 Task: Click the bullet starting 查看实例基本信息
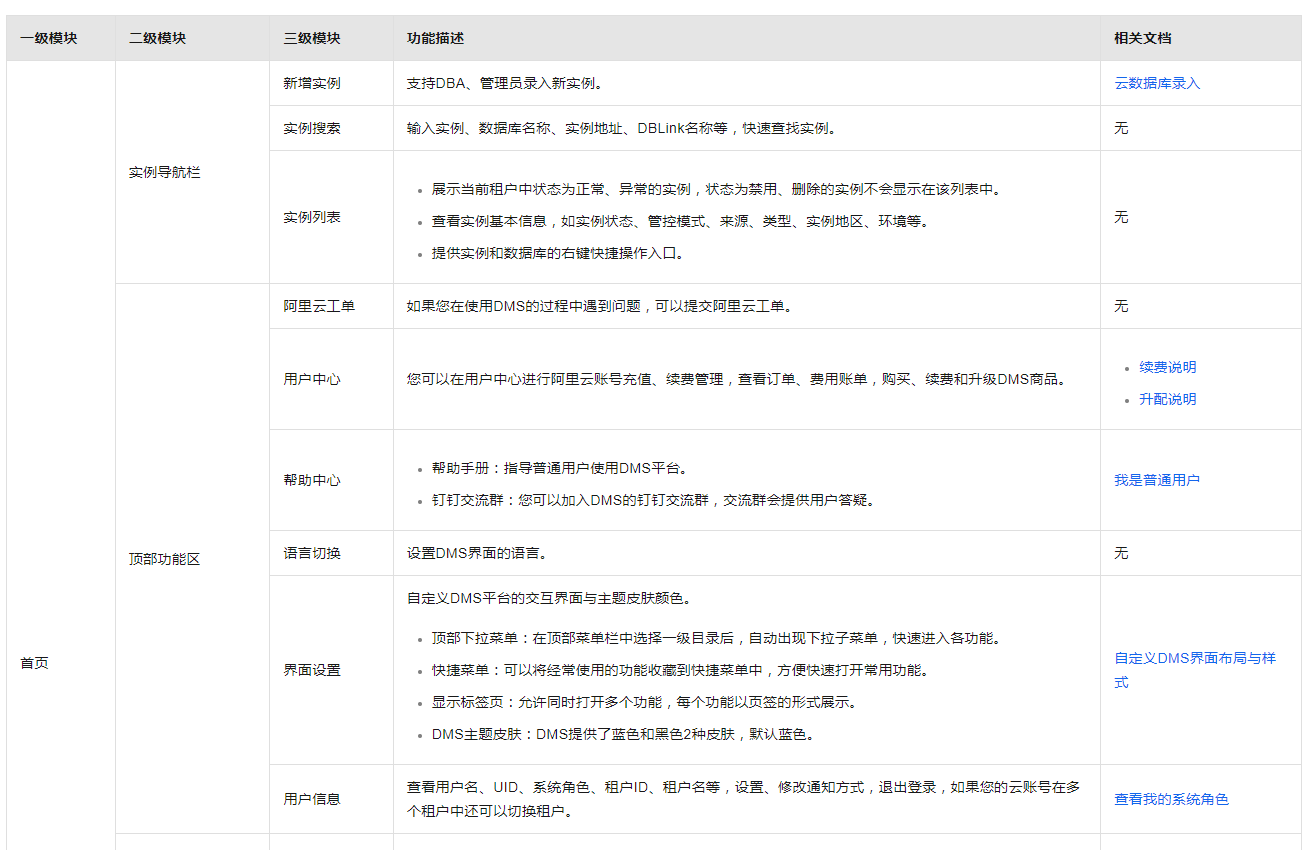pos(680,221)
